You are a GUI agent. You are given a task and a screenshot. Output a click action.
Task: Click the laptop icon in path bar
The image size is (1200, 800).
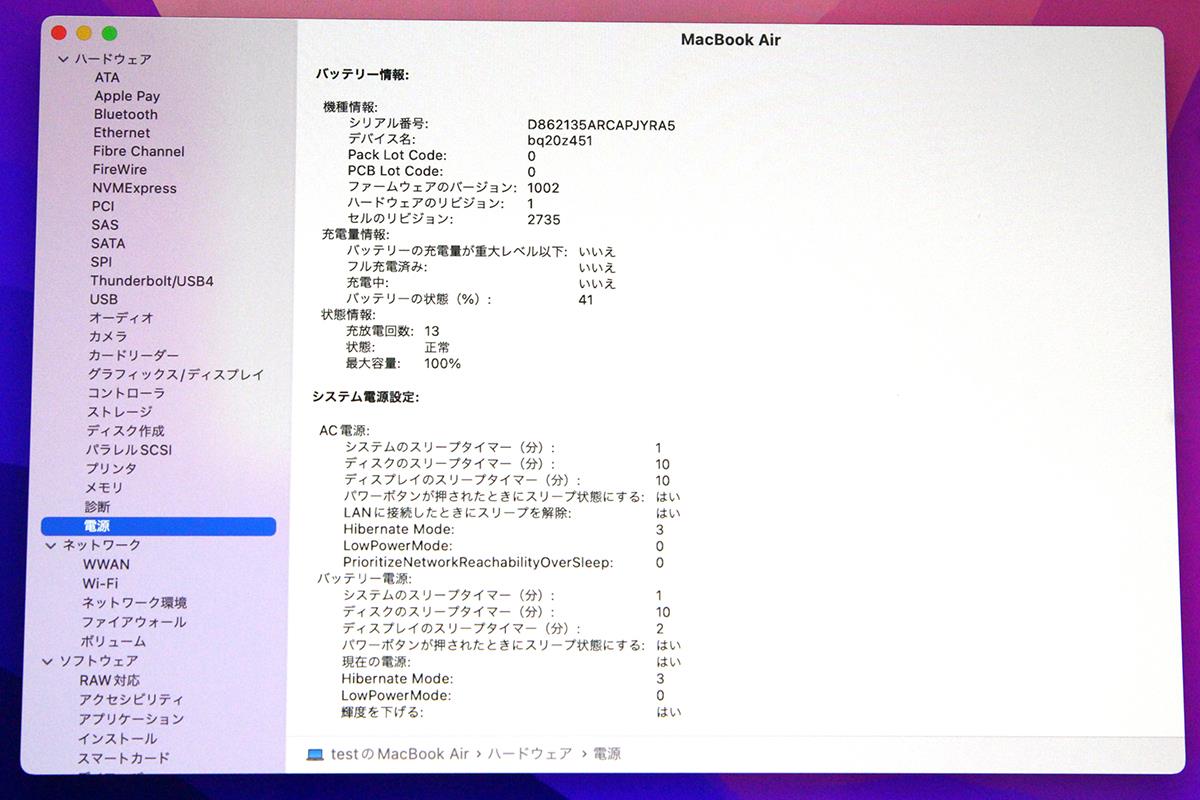(315, 754)
